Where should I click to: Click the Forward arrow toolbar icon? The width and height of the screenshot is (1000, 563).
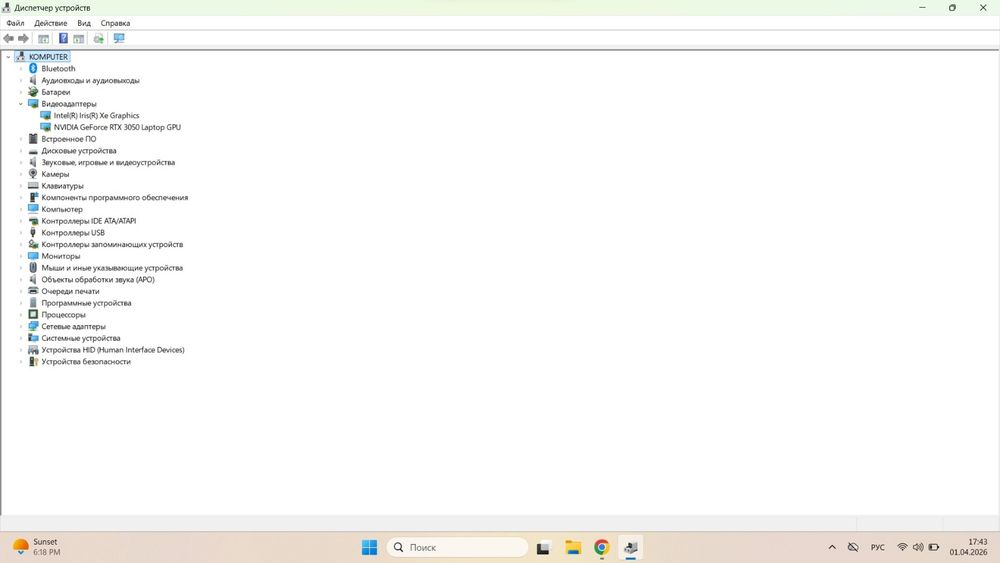click(x=24, y=39)
